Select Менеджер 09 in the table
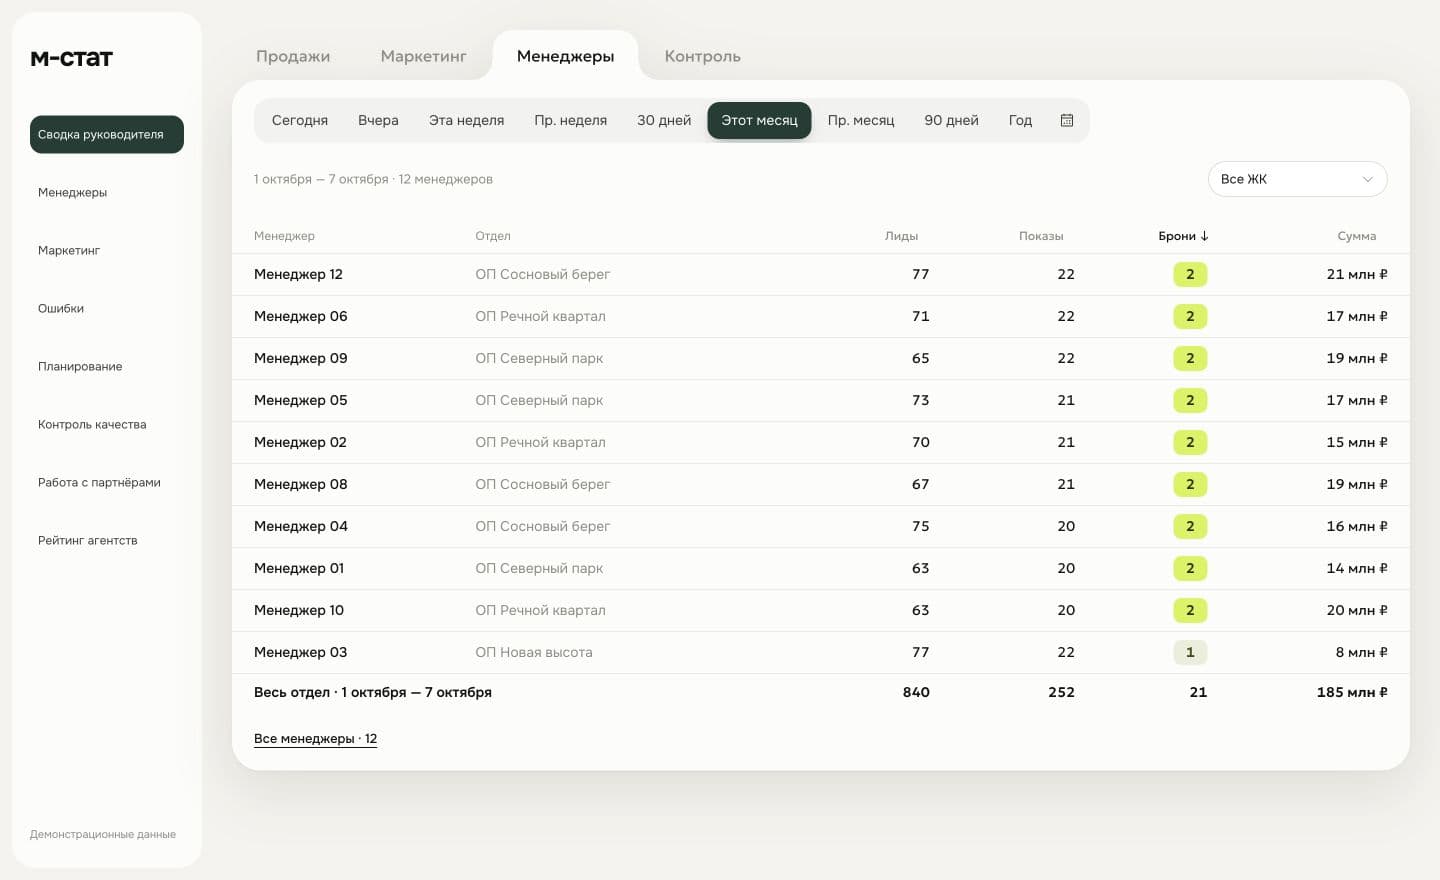Screen dimensions: 1440x880 (x=821, y=358)
